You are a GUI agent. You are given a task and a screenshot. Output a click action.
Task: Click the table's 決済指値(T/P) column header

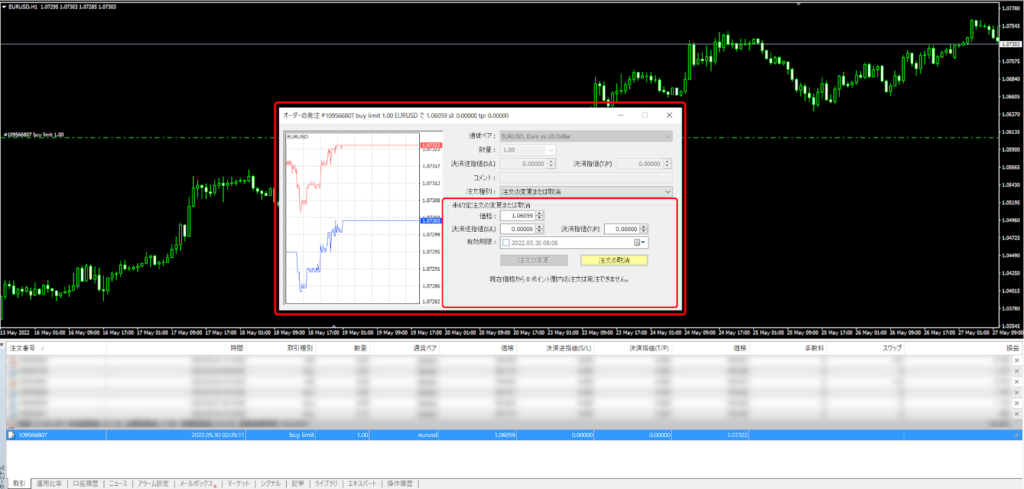tap(634, 348)
